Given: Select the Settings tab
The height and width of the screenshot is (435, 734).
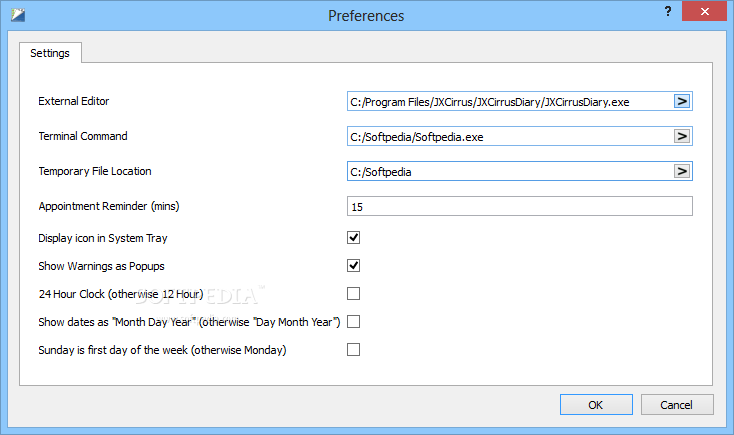Looking at the screenshot, I should [50, 53].
